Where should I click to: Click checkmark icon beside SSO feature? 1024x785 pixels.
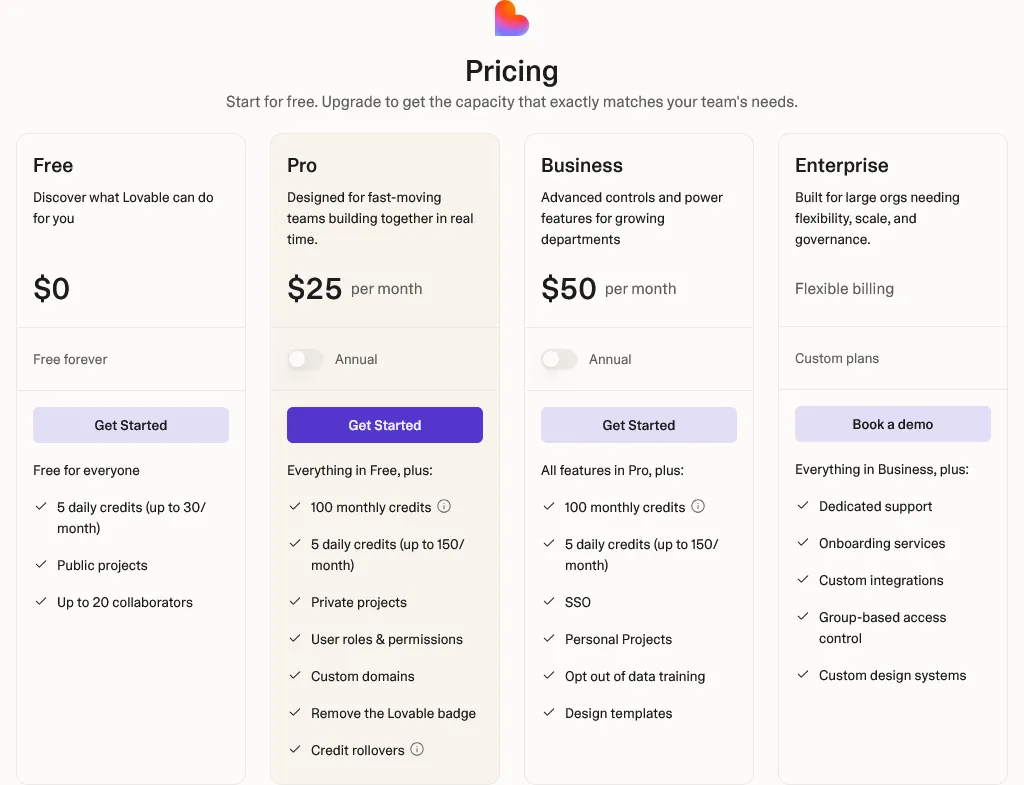[549, 602]
